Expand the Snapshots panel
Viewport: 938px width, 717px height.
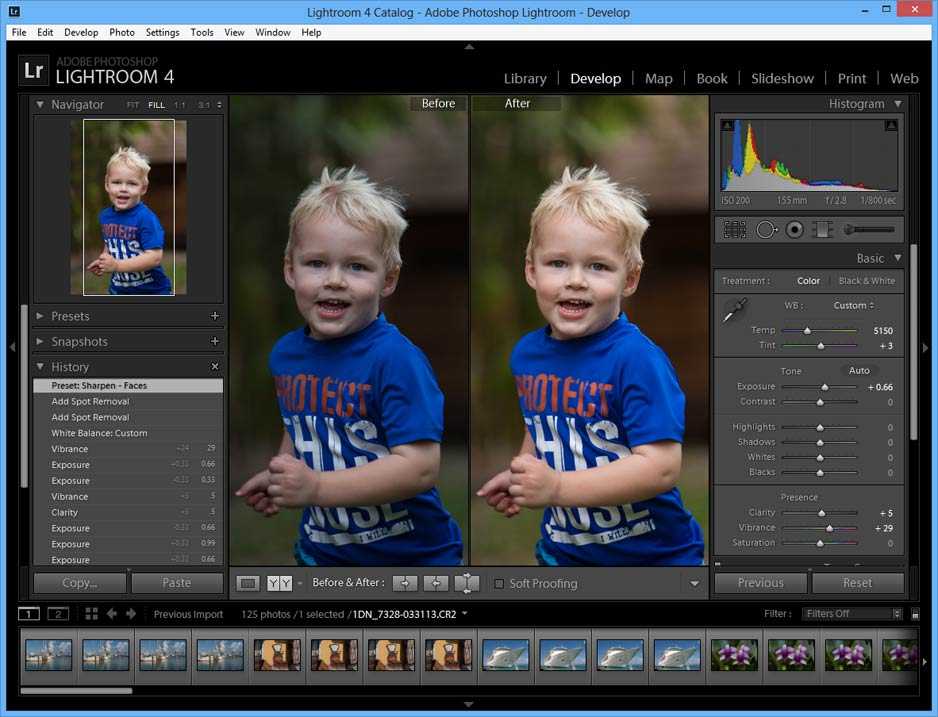39,341
